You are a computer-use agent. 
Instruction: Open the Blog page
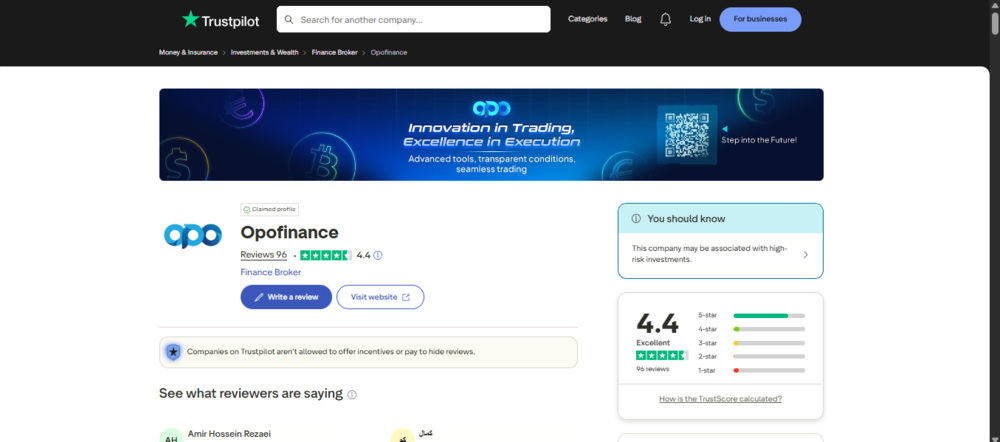tap(633, 19)
